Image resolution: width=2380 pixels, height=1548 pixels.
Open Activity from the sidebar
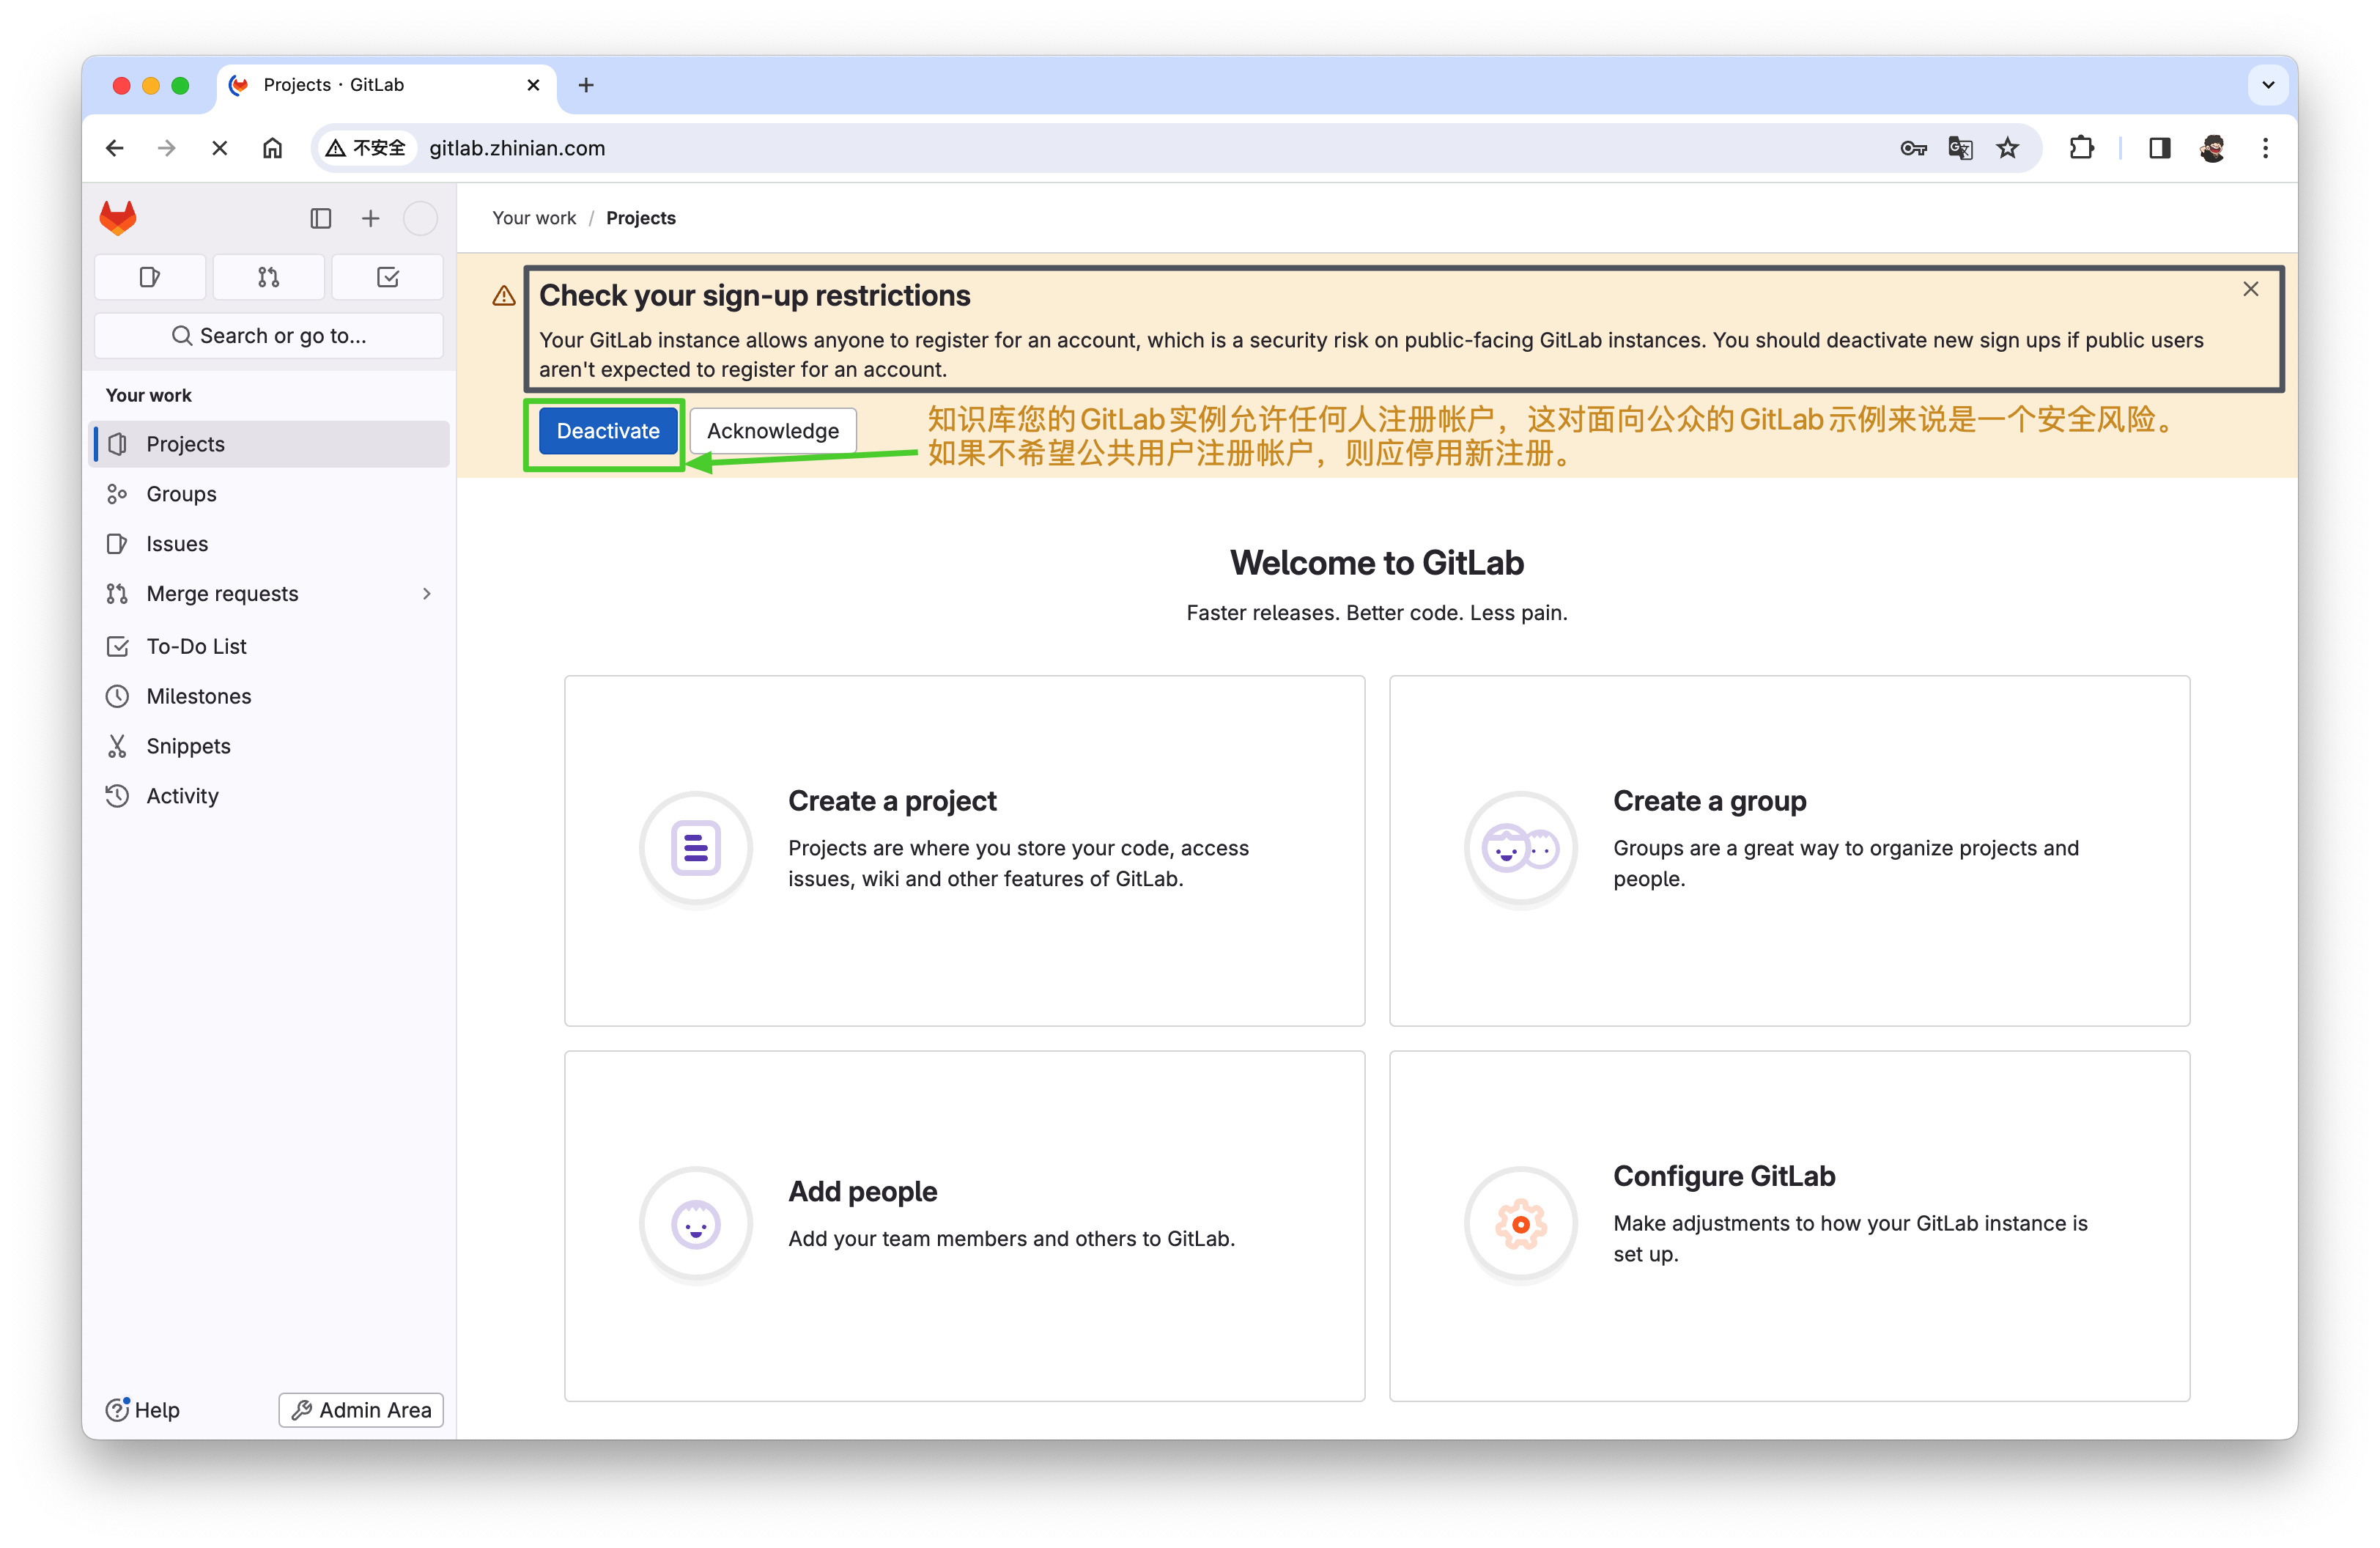coord(268,795)
